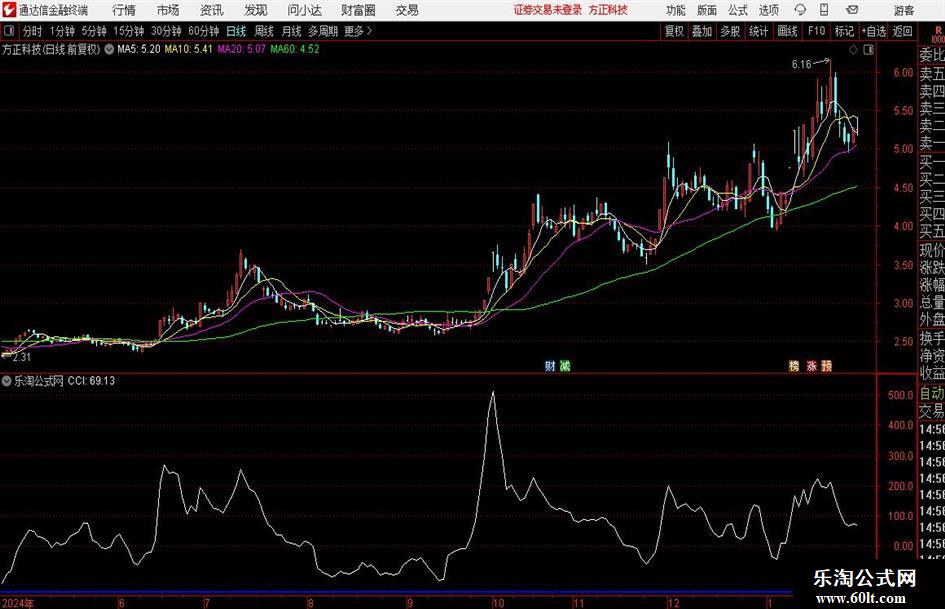The image size is (945, 609).
Task: Click the 涨 info marker on chart
Action: pyautogui.click(x=811, y=366)
